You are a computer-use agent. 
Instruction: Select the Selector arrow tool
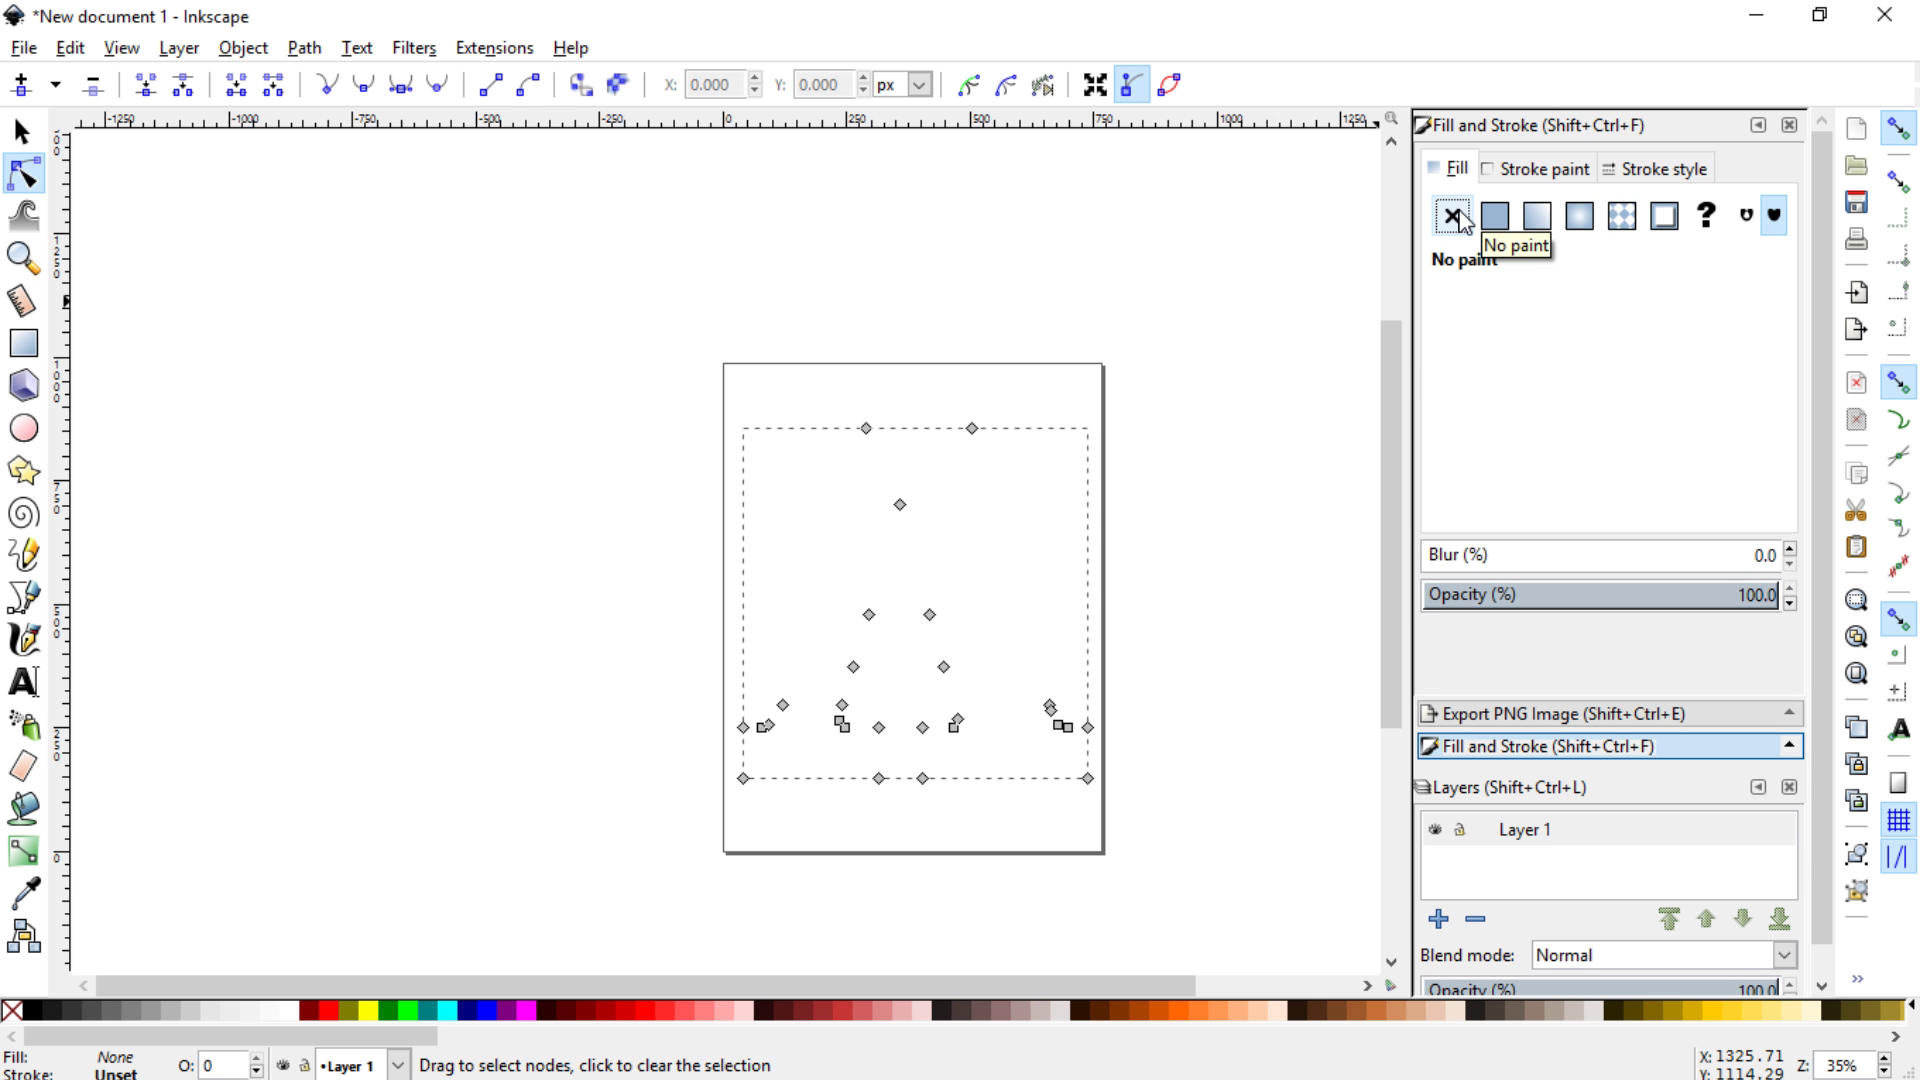point(22,132)
